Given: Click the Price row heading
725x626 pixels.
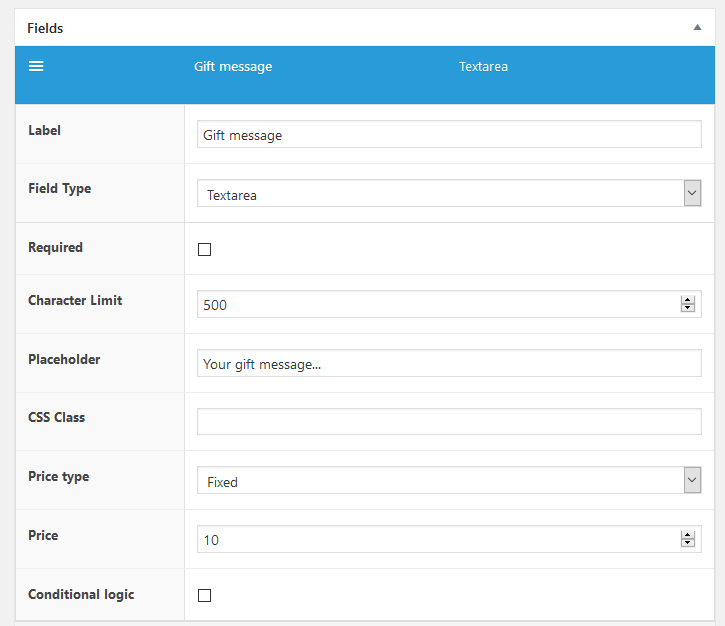Looking at the screenshot, I should click(x=43, y=535).
